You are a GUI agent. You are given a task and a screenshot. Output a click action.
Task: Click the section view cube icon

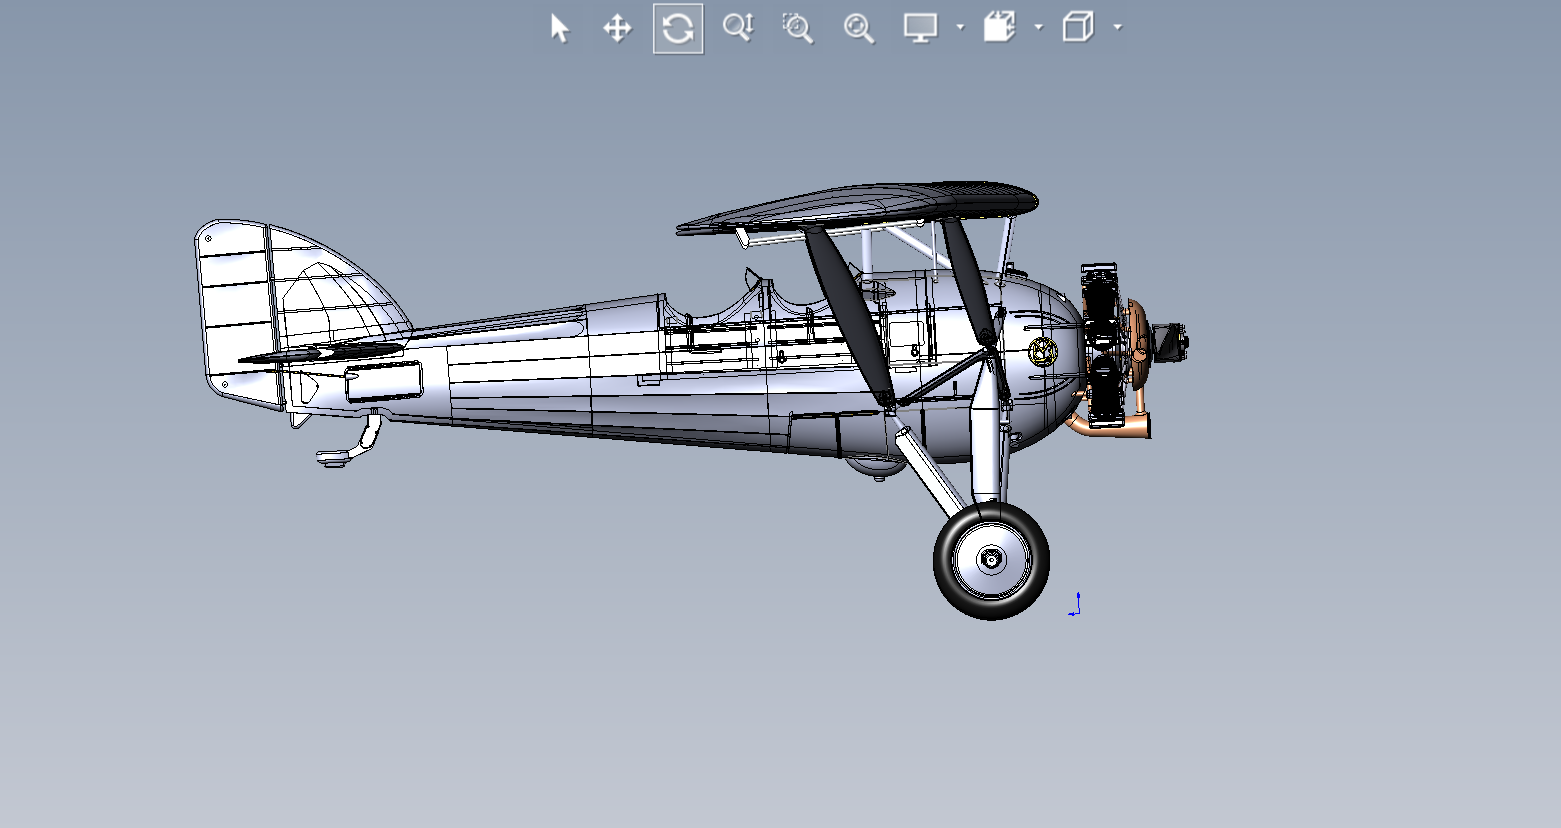pyautogui.click(x=999, y=27)
